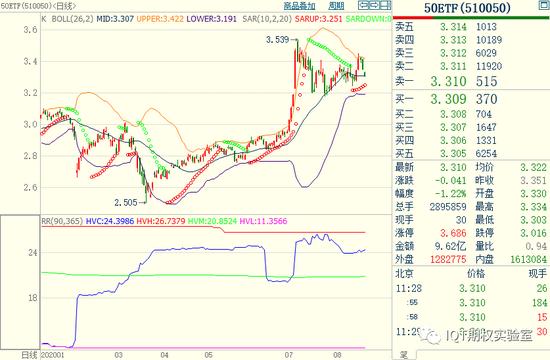Click the SAR(10,2,20) indicator label
The width and height of the screenshot is (550, 360).
tap(267, 19)
